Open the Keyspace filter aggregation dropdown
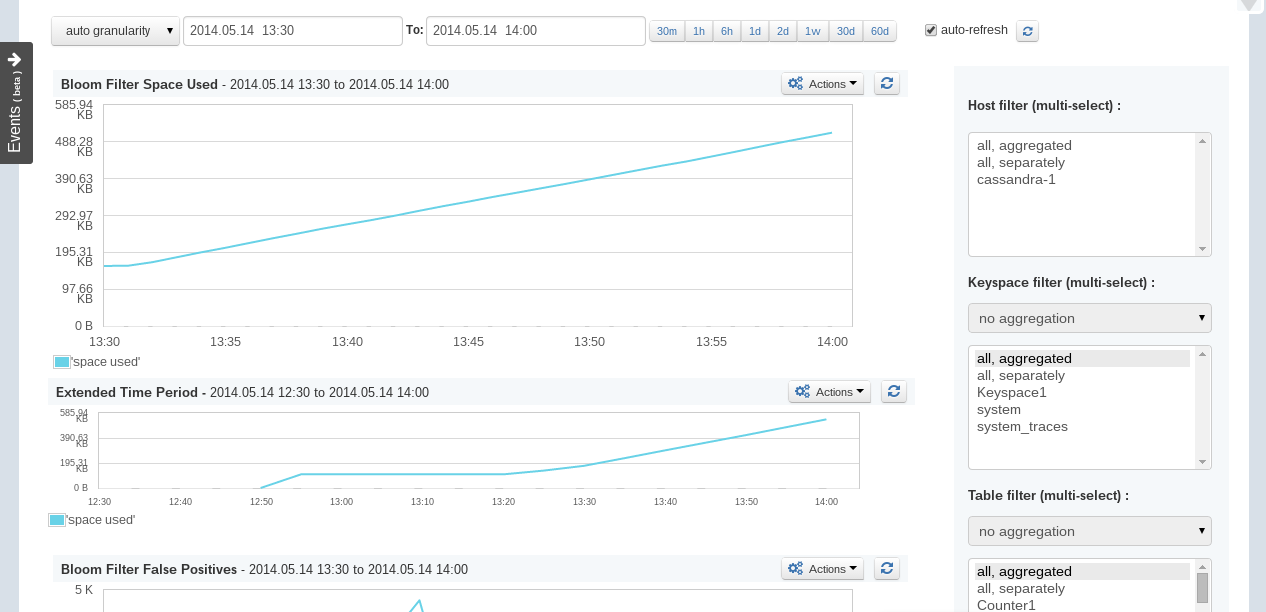This screenshot has width=1266, height=612. pyautogui.click(x=1090, y=318)
